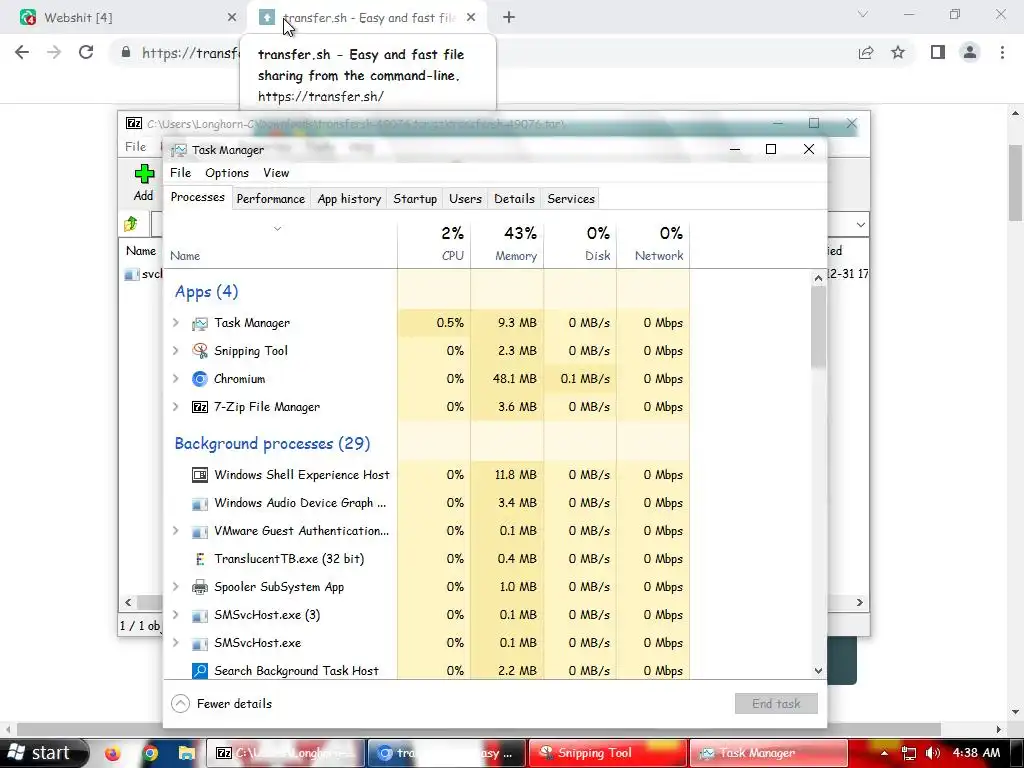Viewport: 1024px width, 768px height.
Task: Click the VMware Guest Authentication icon
Action: (x=199, y=532)
